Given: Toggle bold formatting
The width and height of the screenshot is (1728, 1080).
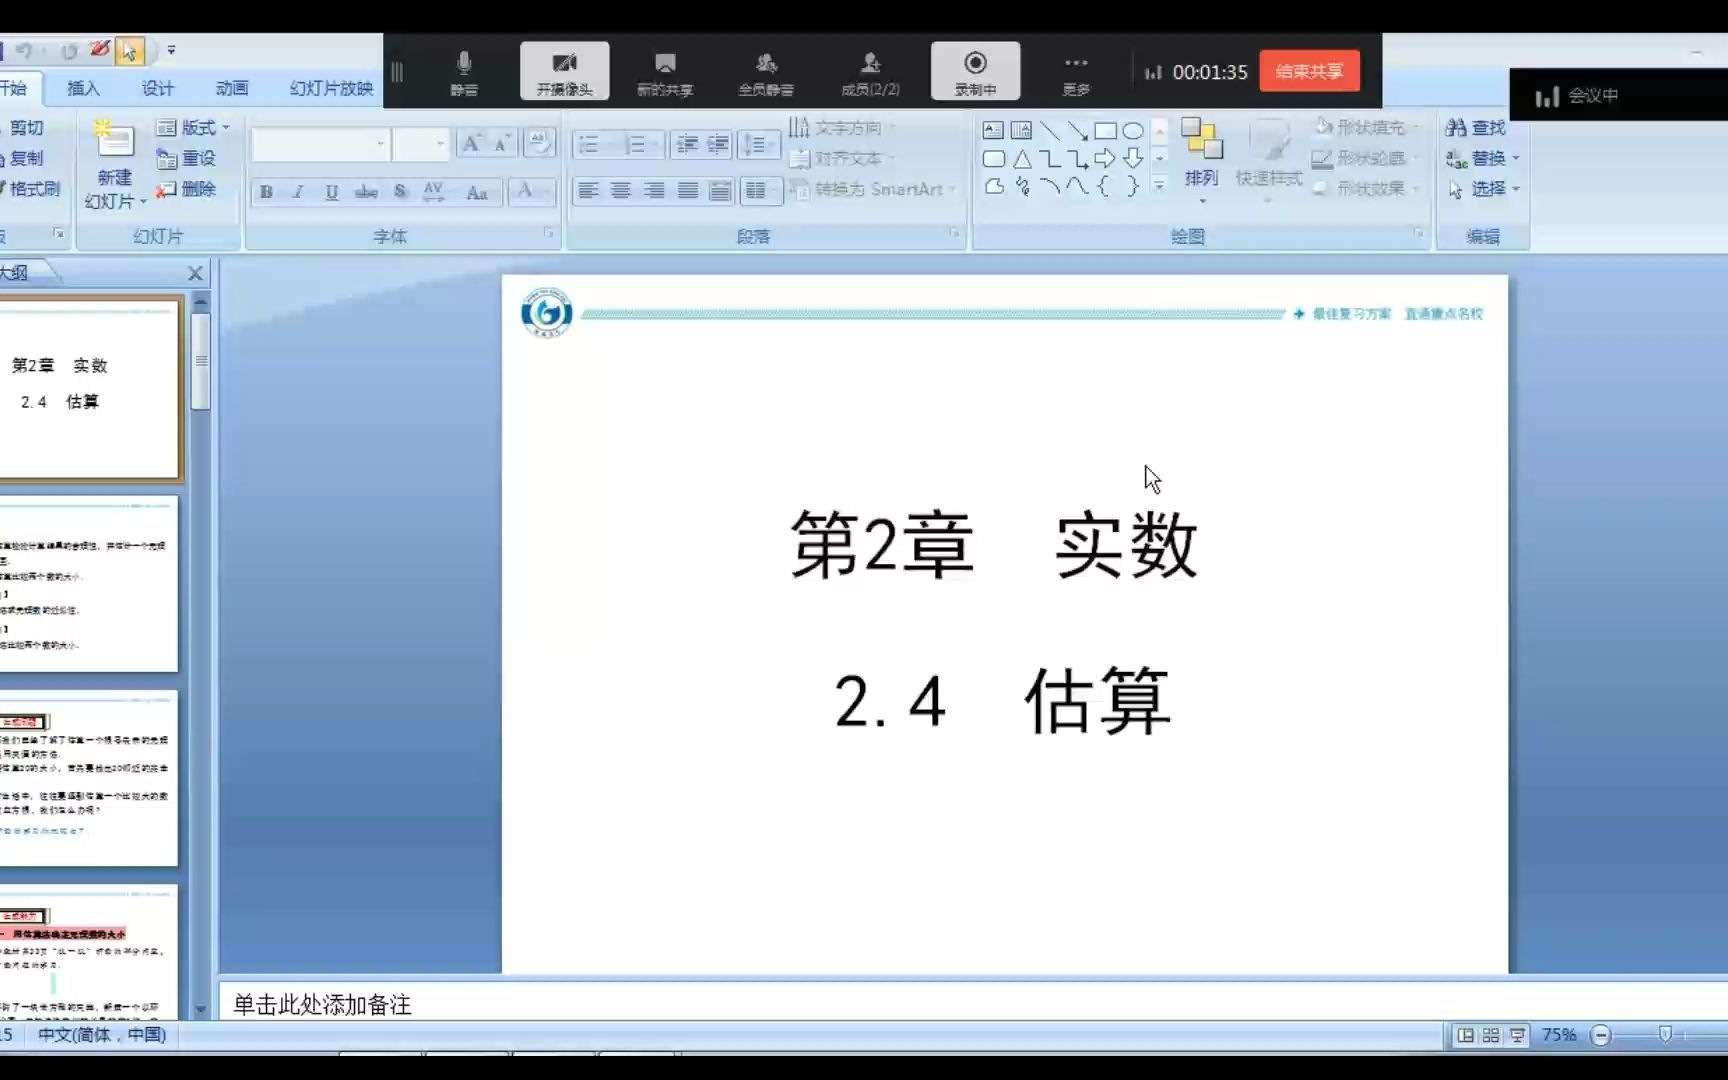Looking at the screenshot, I should tap(264, 191).
